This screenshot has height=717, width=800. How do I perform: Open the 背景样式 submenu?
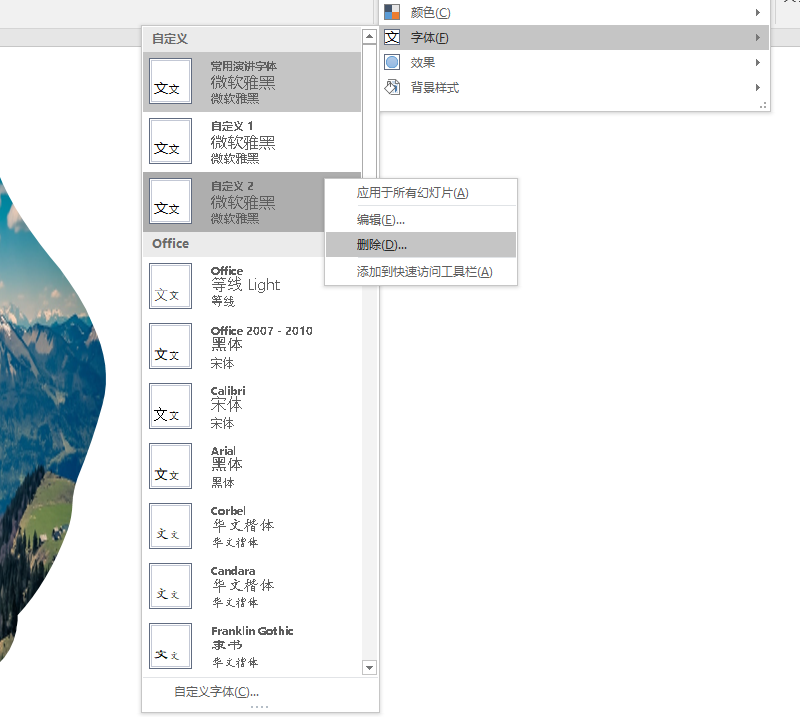(x=574, y=87)
